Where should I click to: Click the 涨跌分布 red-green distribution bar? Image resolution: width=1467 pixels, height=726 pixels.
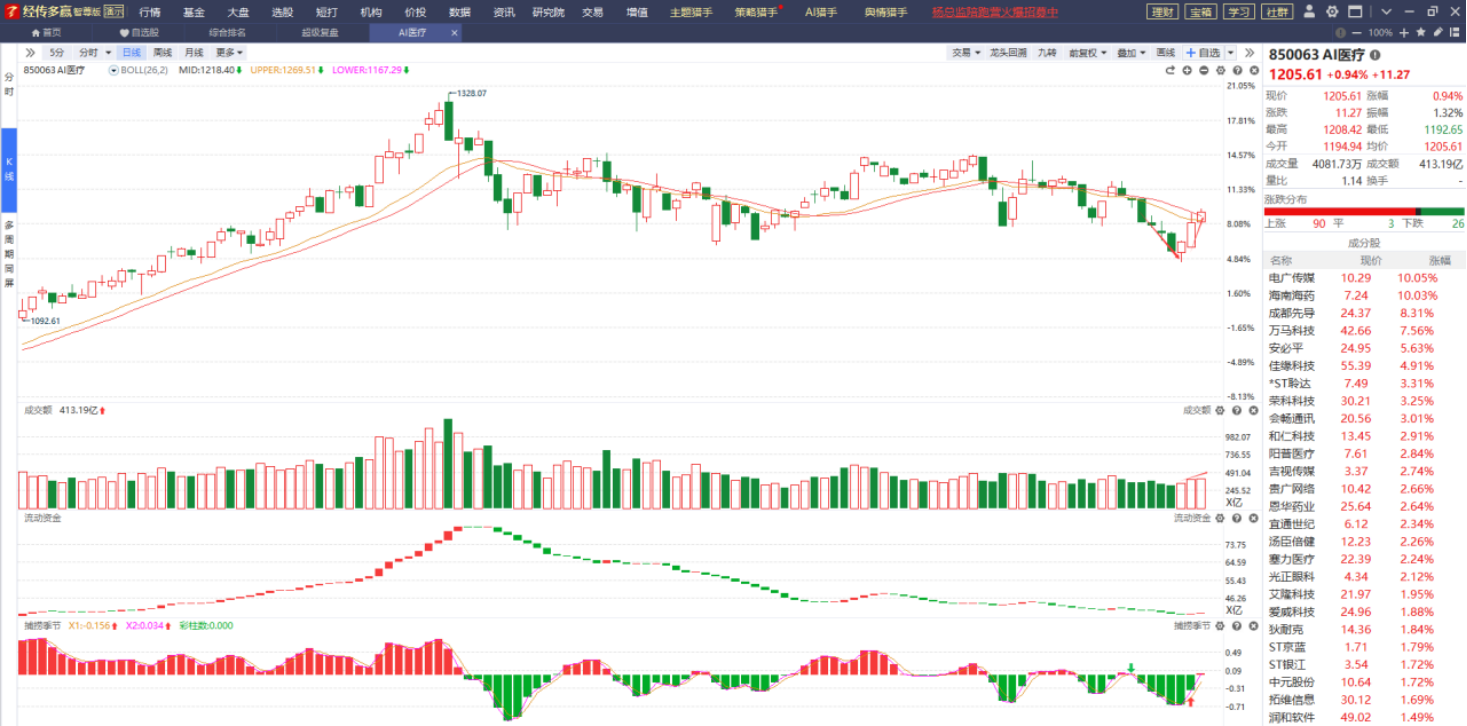click(1364, 211)
